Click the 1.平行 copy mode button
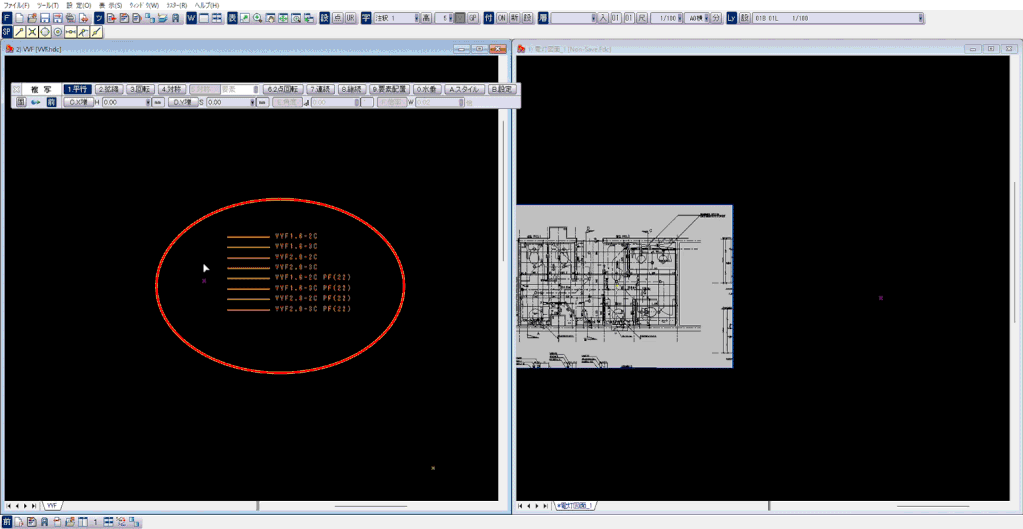Image resolution: width=1023 pixels, height=529 pixels. [x=77, y=89]
